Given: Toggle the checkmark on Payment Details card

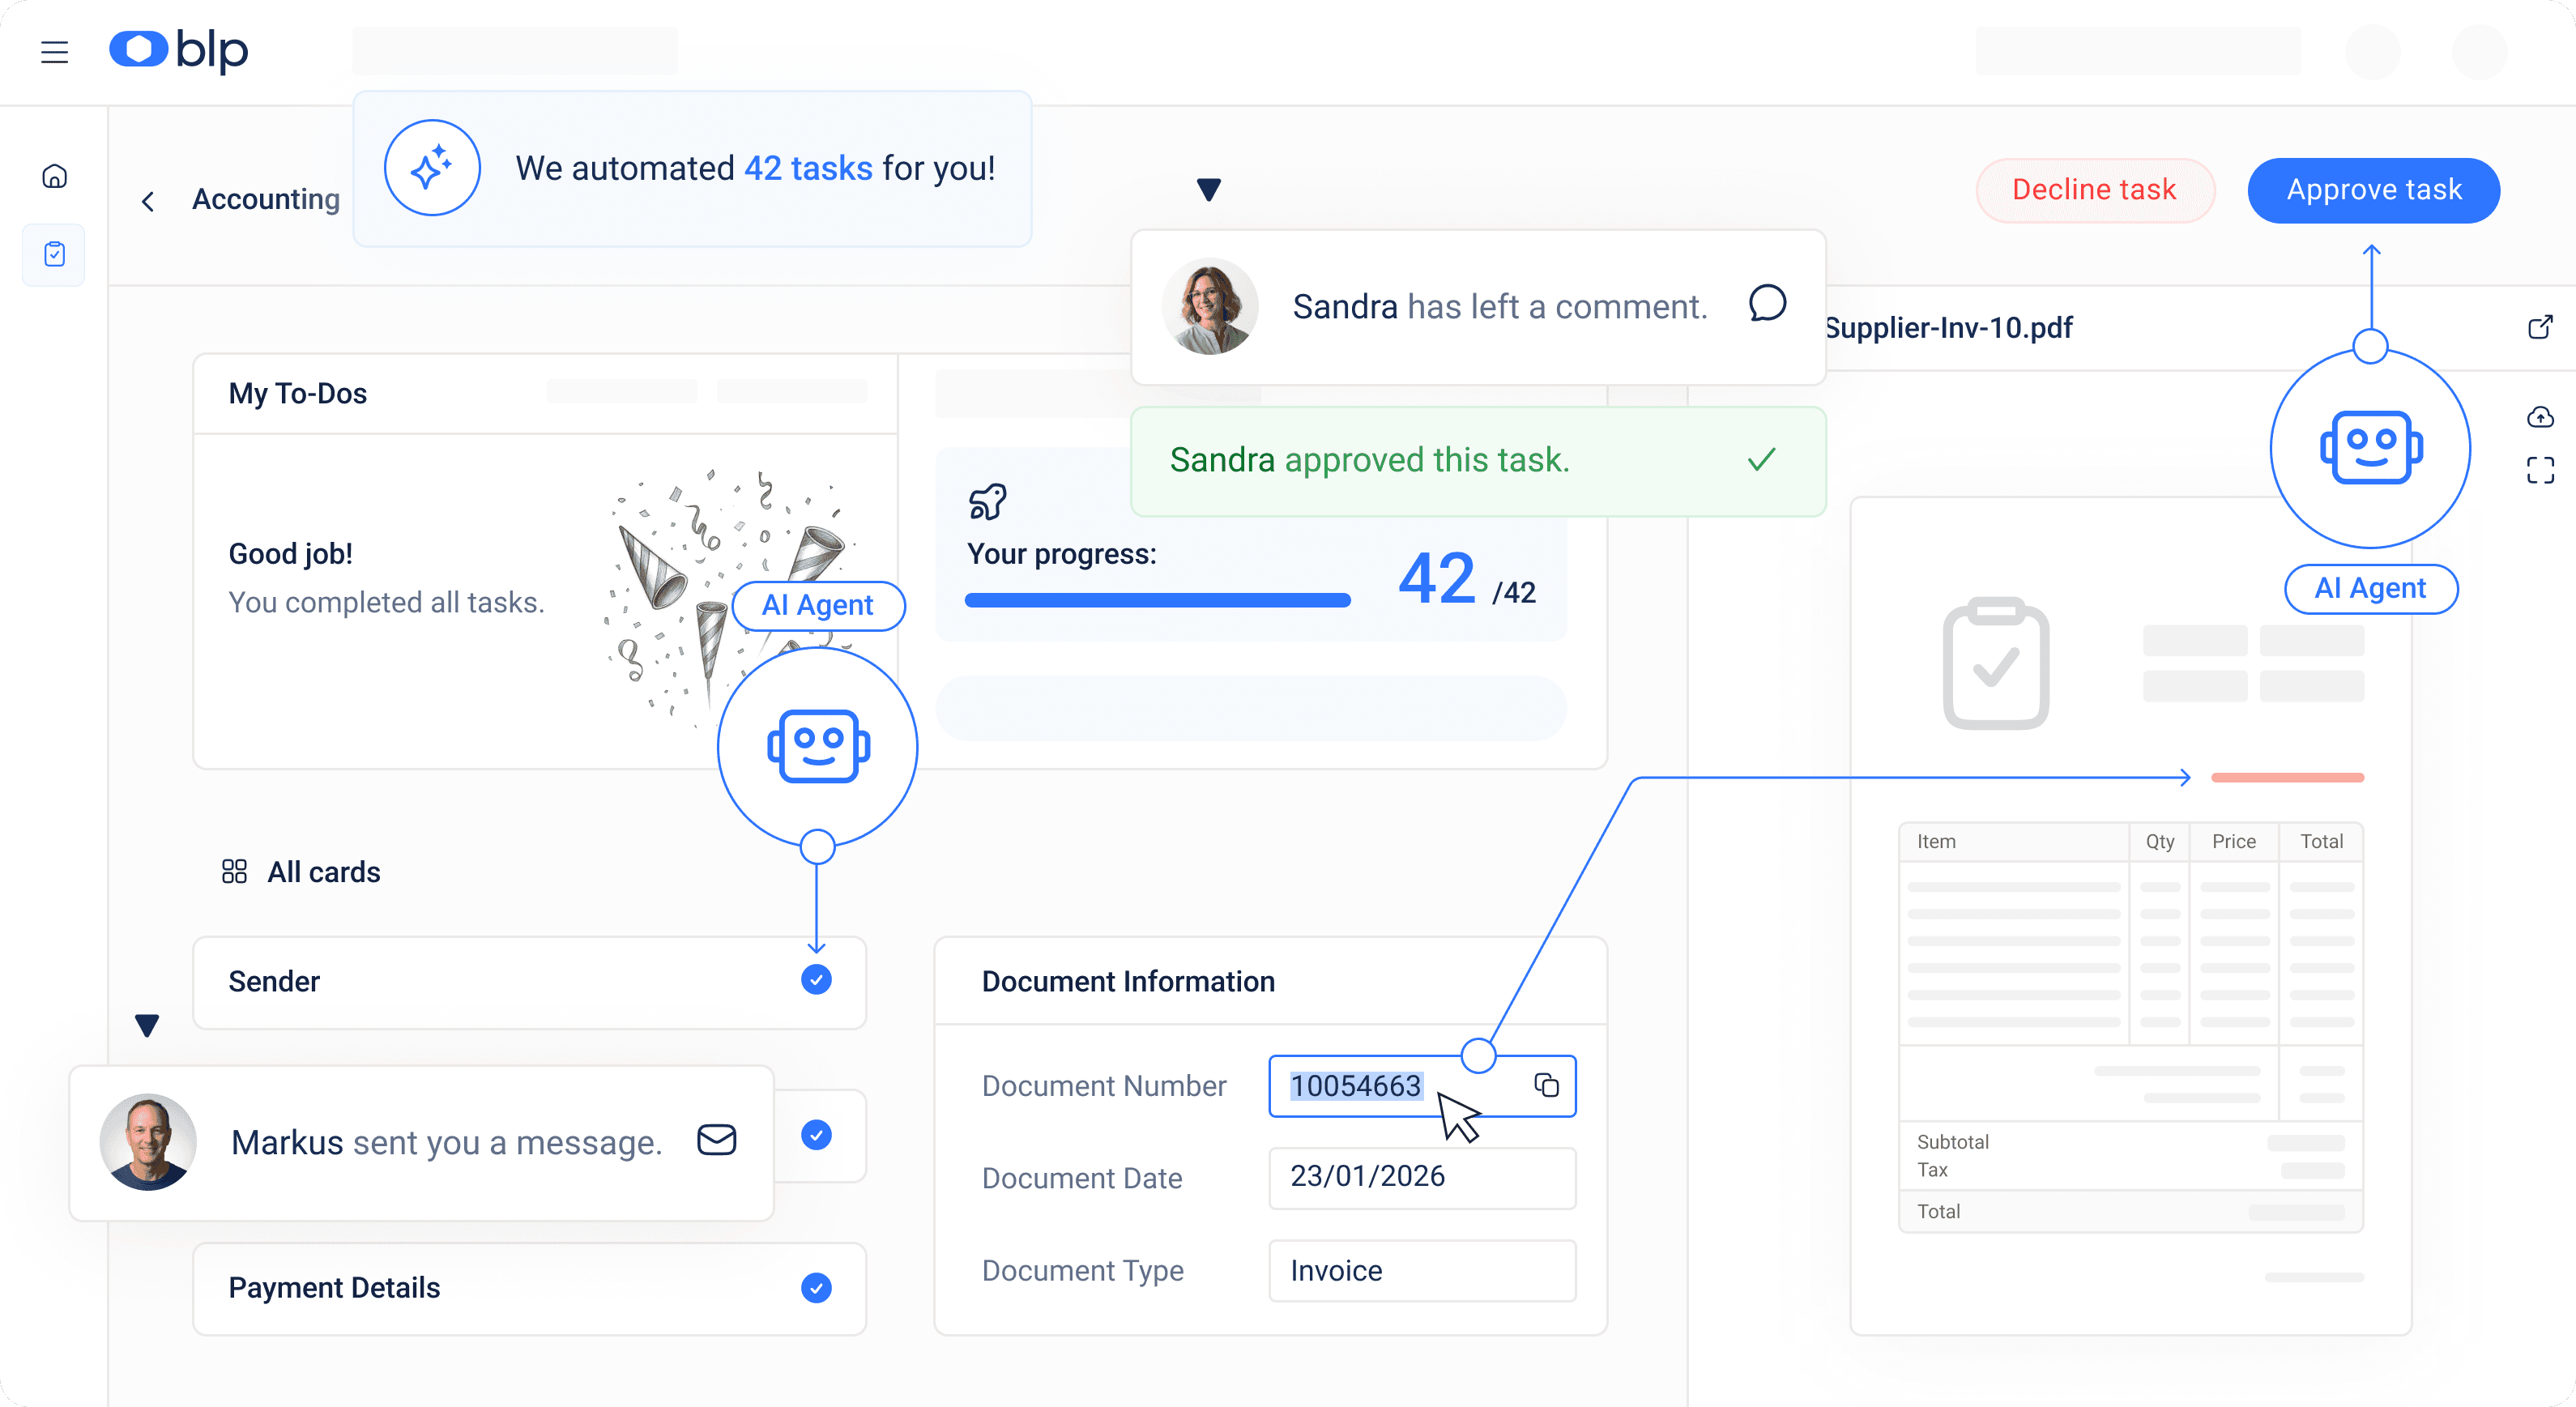Looking at the screenshot, I should click(x=817, y=1288).
